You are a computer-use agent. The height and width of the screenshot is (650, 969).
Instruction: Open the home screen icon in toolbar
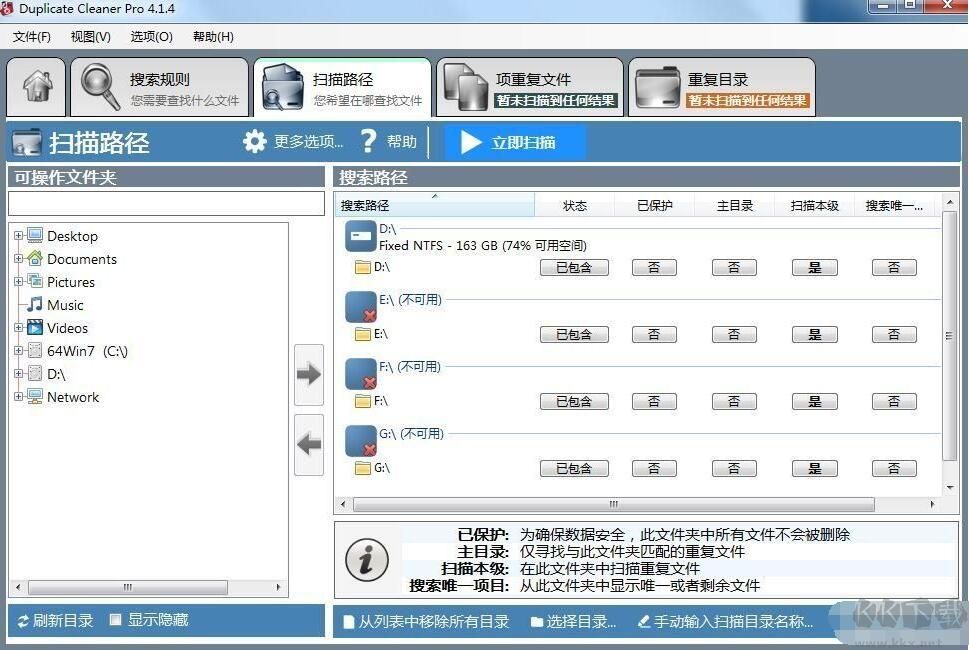36,87
